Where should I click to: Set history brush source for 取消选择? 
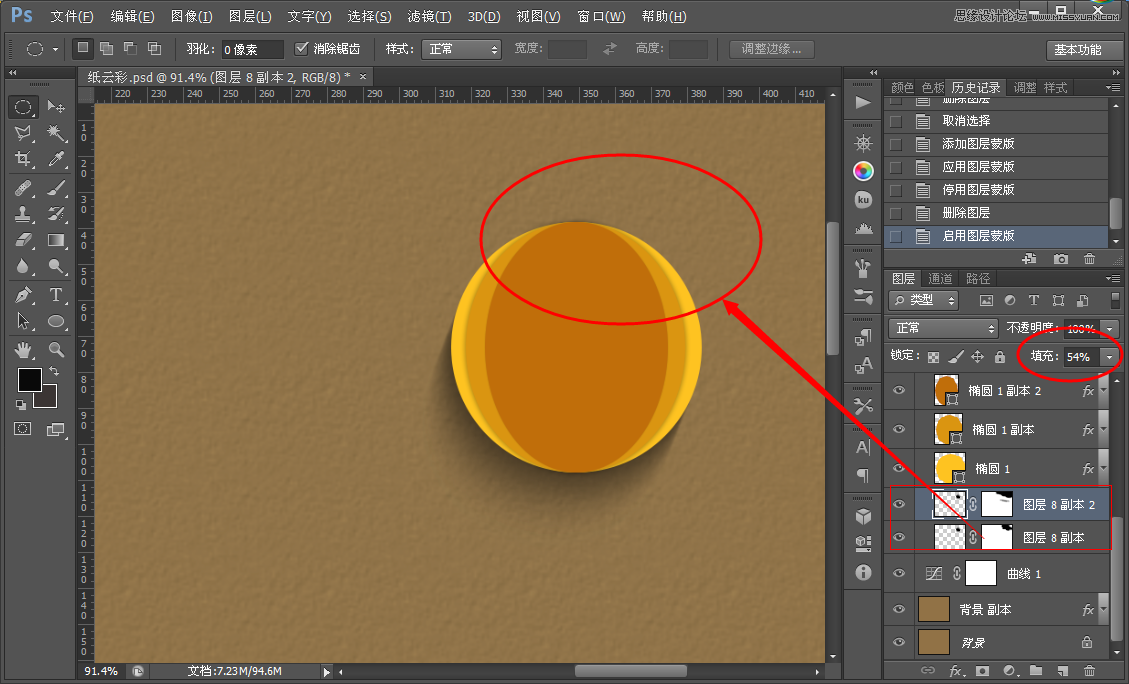[x=896, y=121]
